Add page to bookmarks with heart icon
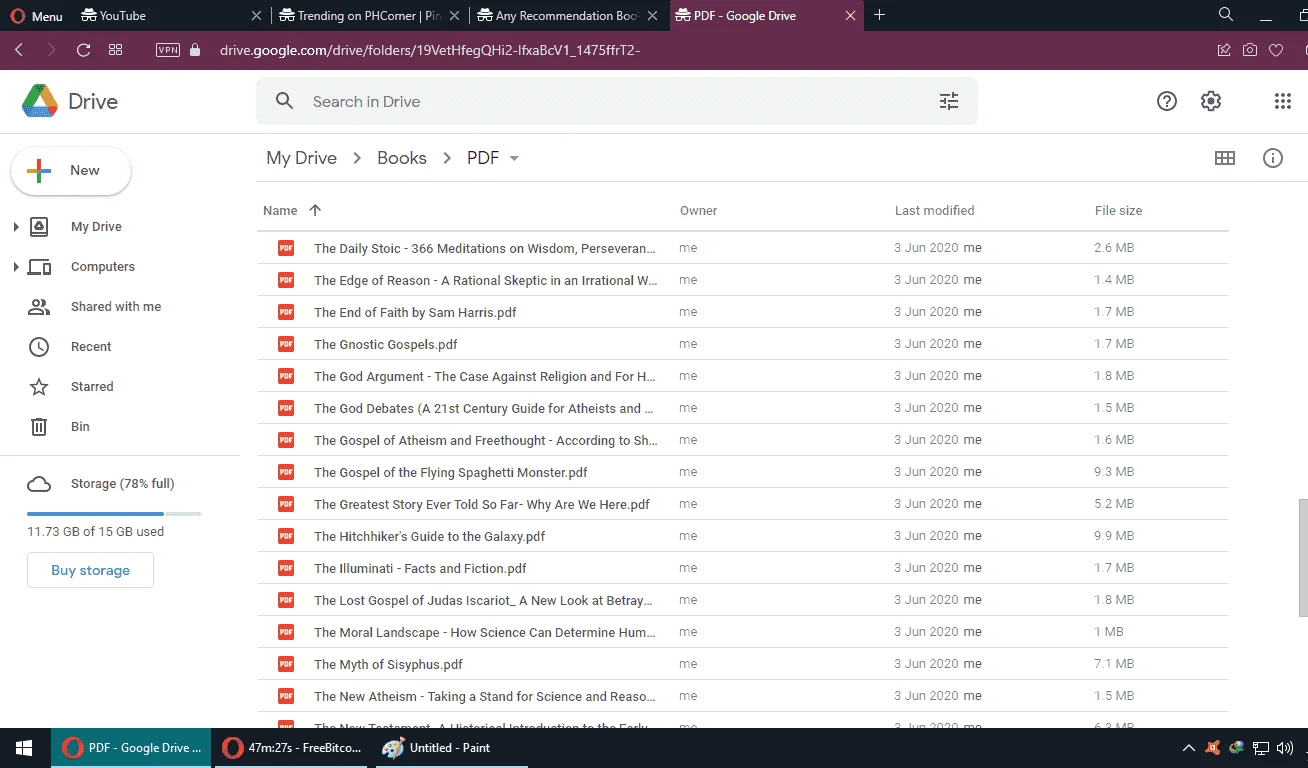Image resolution: width=1308 pixels, height=768 pixels. [x=1276, y=50]
